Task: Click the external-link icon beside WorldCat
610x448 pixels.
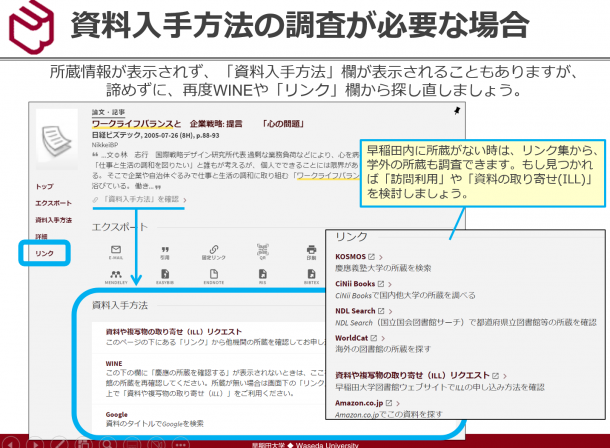Action: [x=373, y=338]
